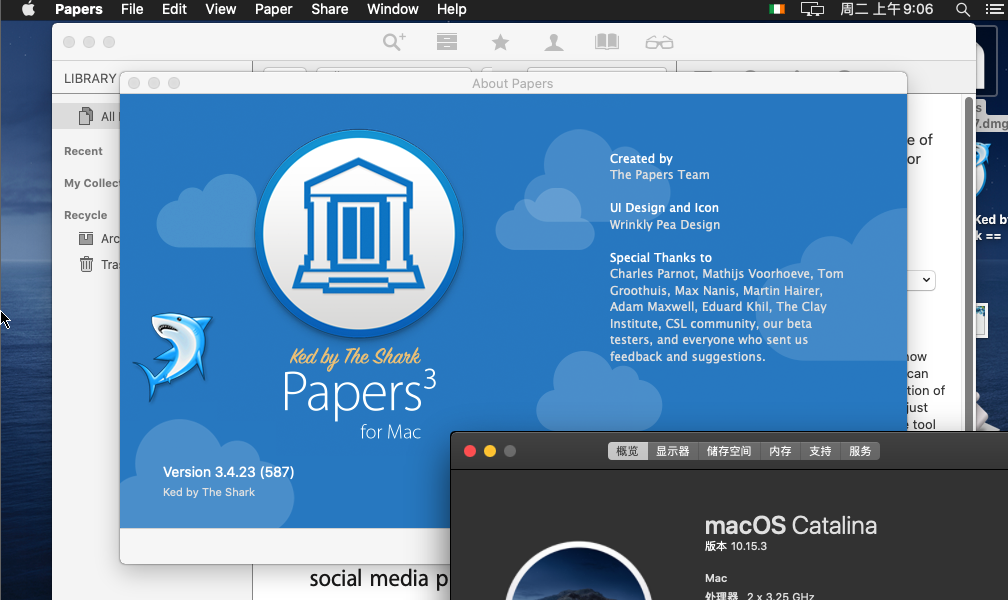
Task: Open the search-plus tool in Papers toolbar
Action: [394, 42]
